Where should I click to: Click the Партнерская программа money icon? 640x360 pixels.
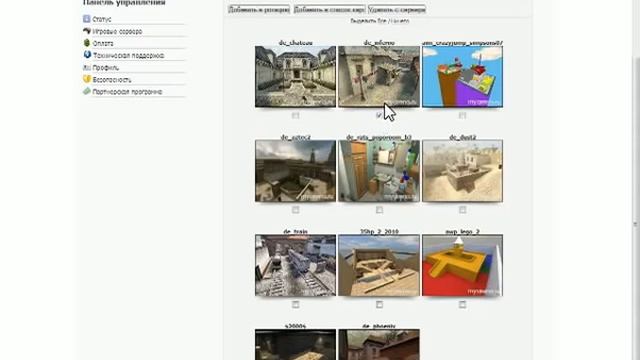[87, 91]
